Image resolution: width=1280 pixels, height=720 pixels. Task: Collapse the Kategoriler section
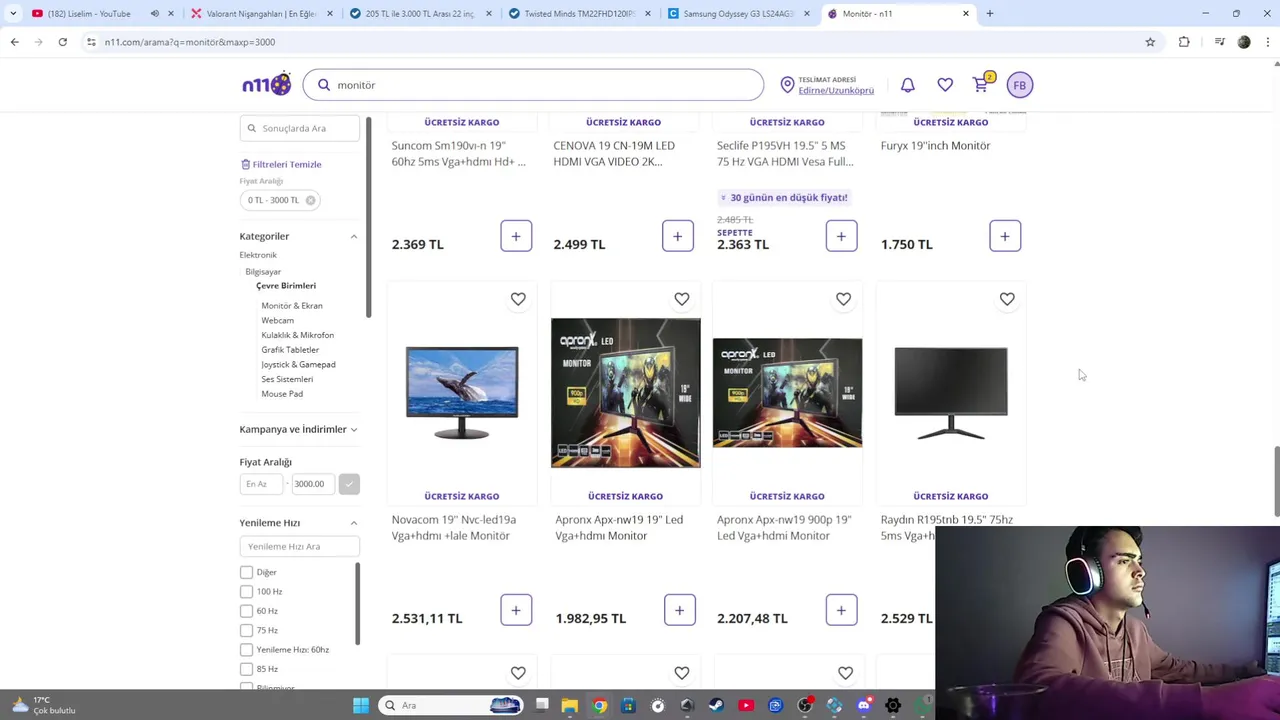(x=353, y=236)
